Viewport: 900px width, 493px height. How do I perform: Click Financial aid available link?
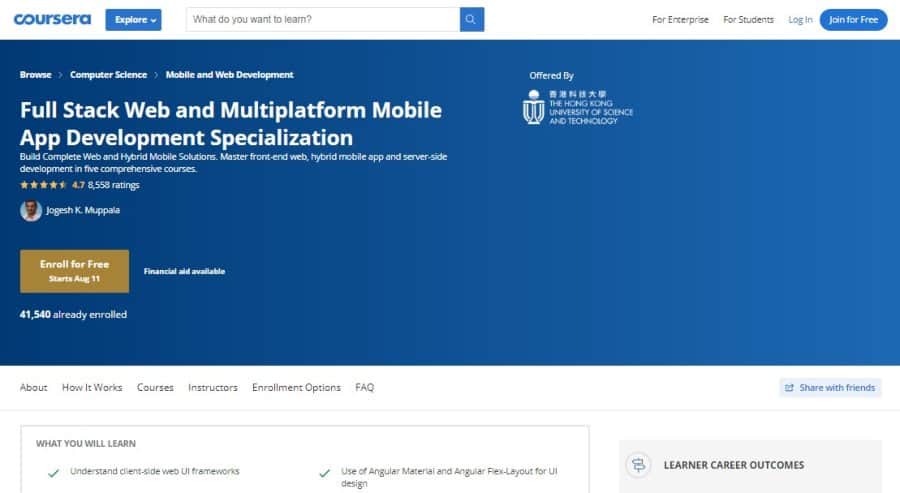pos(184,271)
